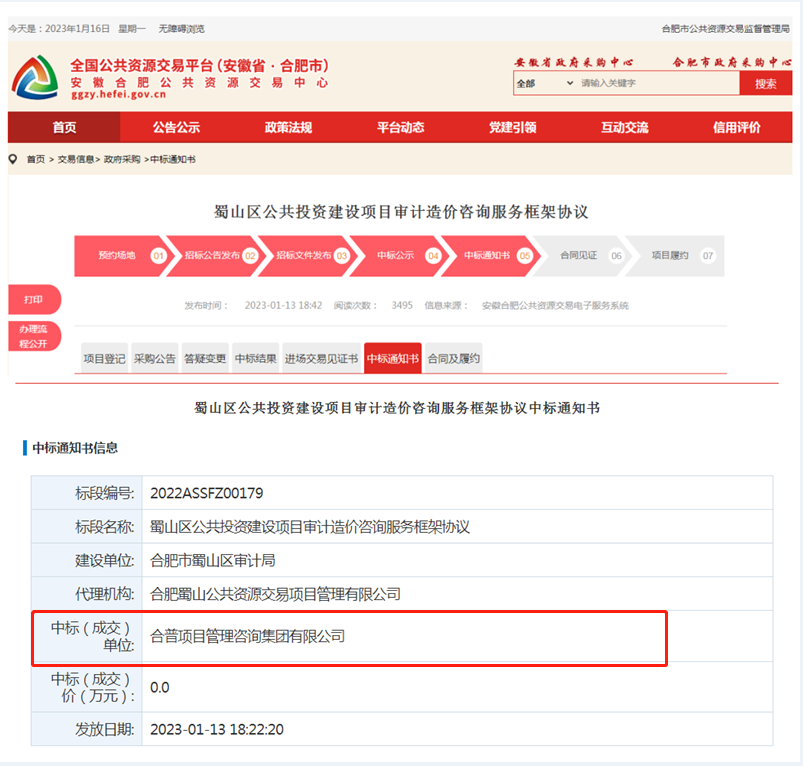The width and height of the screenshot is (803, 766).
Task: Click the winning bidder 合普项目管理咨询集团有限公司
Action: click(247, 636)
